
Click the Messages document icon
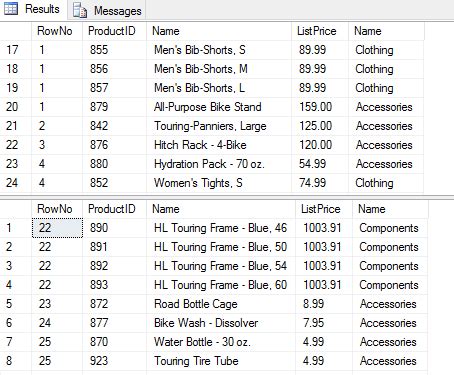pos(80,10)
